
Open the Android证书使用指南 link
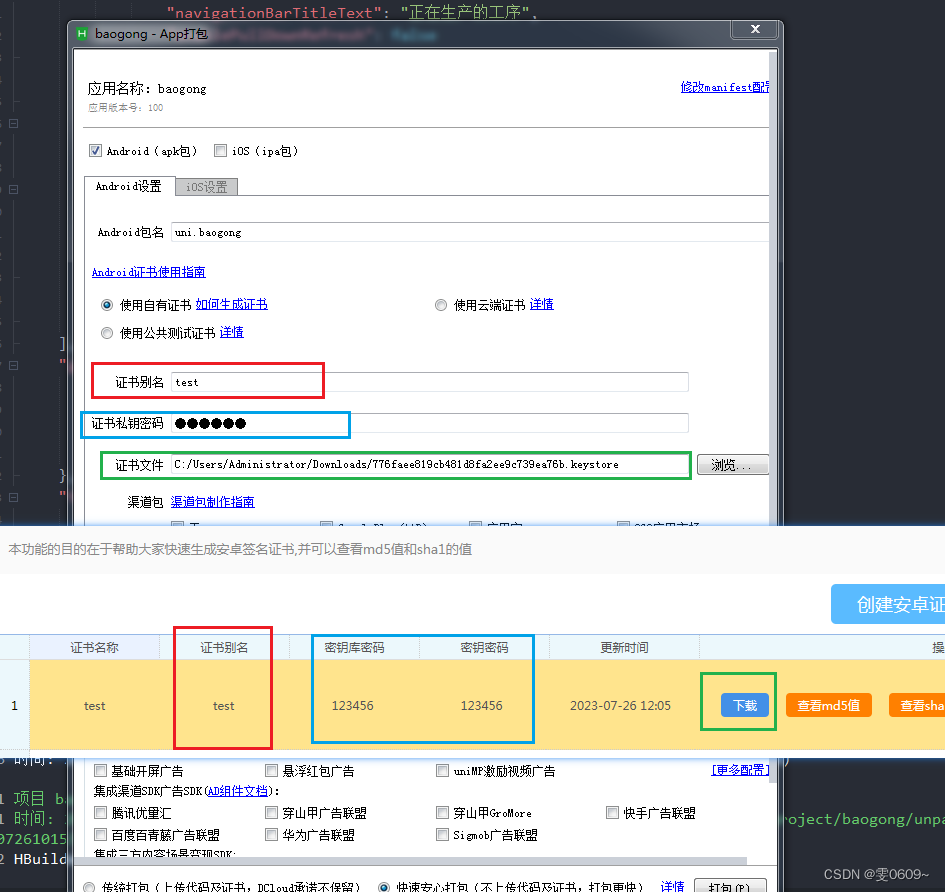click(148, 272)
